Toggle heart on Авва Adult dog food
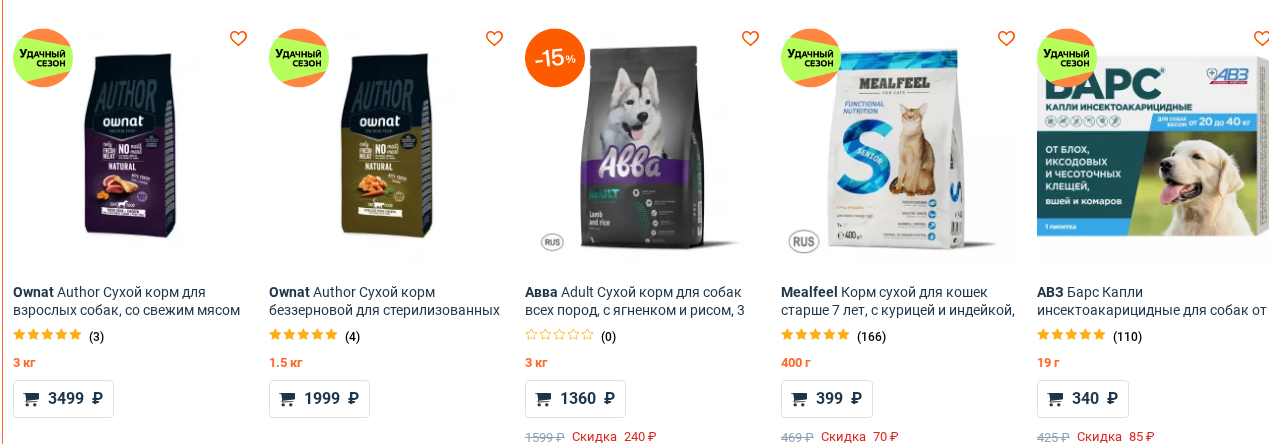1269x444 pixels. click(750, 38)
